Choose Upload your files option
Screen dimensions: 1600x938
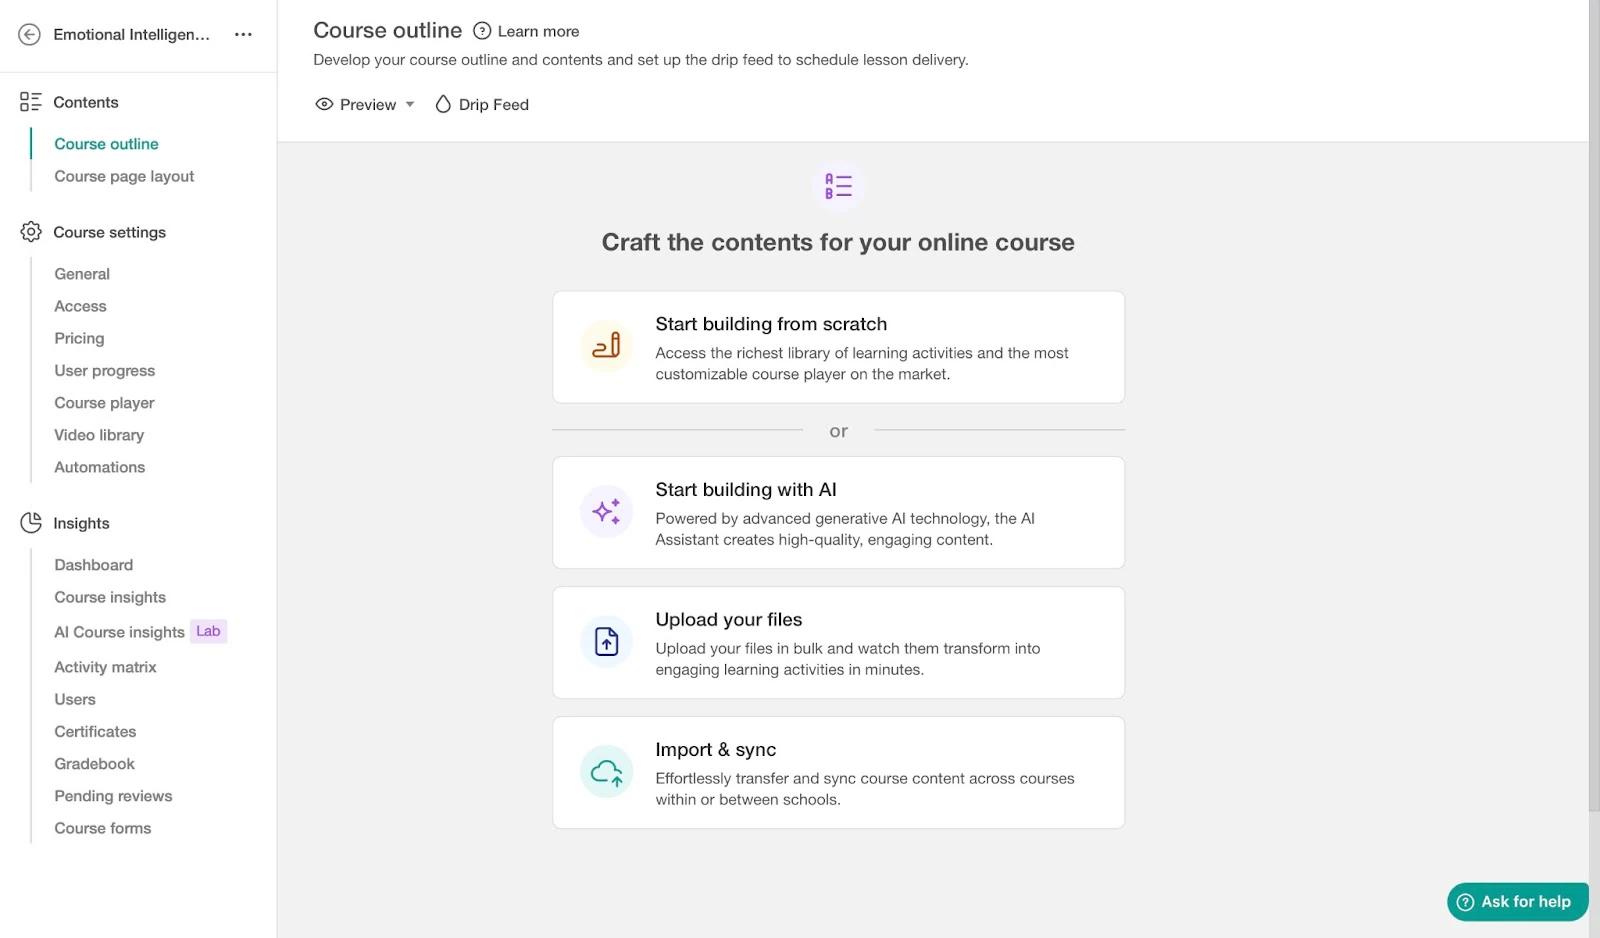[838, 643]
